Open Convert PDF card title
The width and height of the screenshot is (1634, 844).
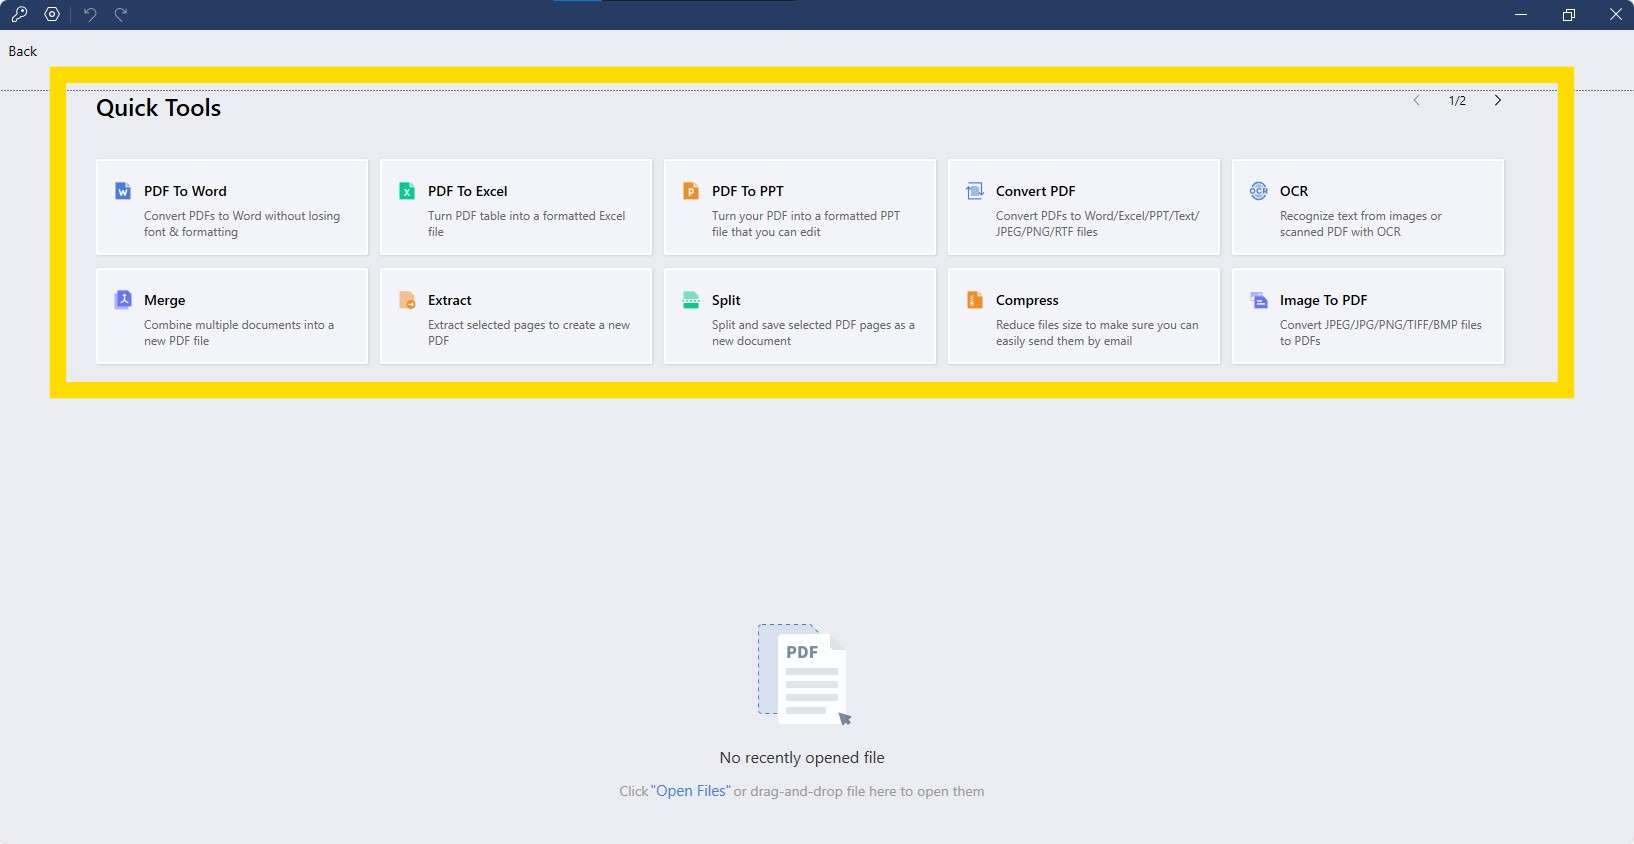[x=1036, y=191]
